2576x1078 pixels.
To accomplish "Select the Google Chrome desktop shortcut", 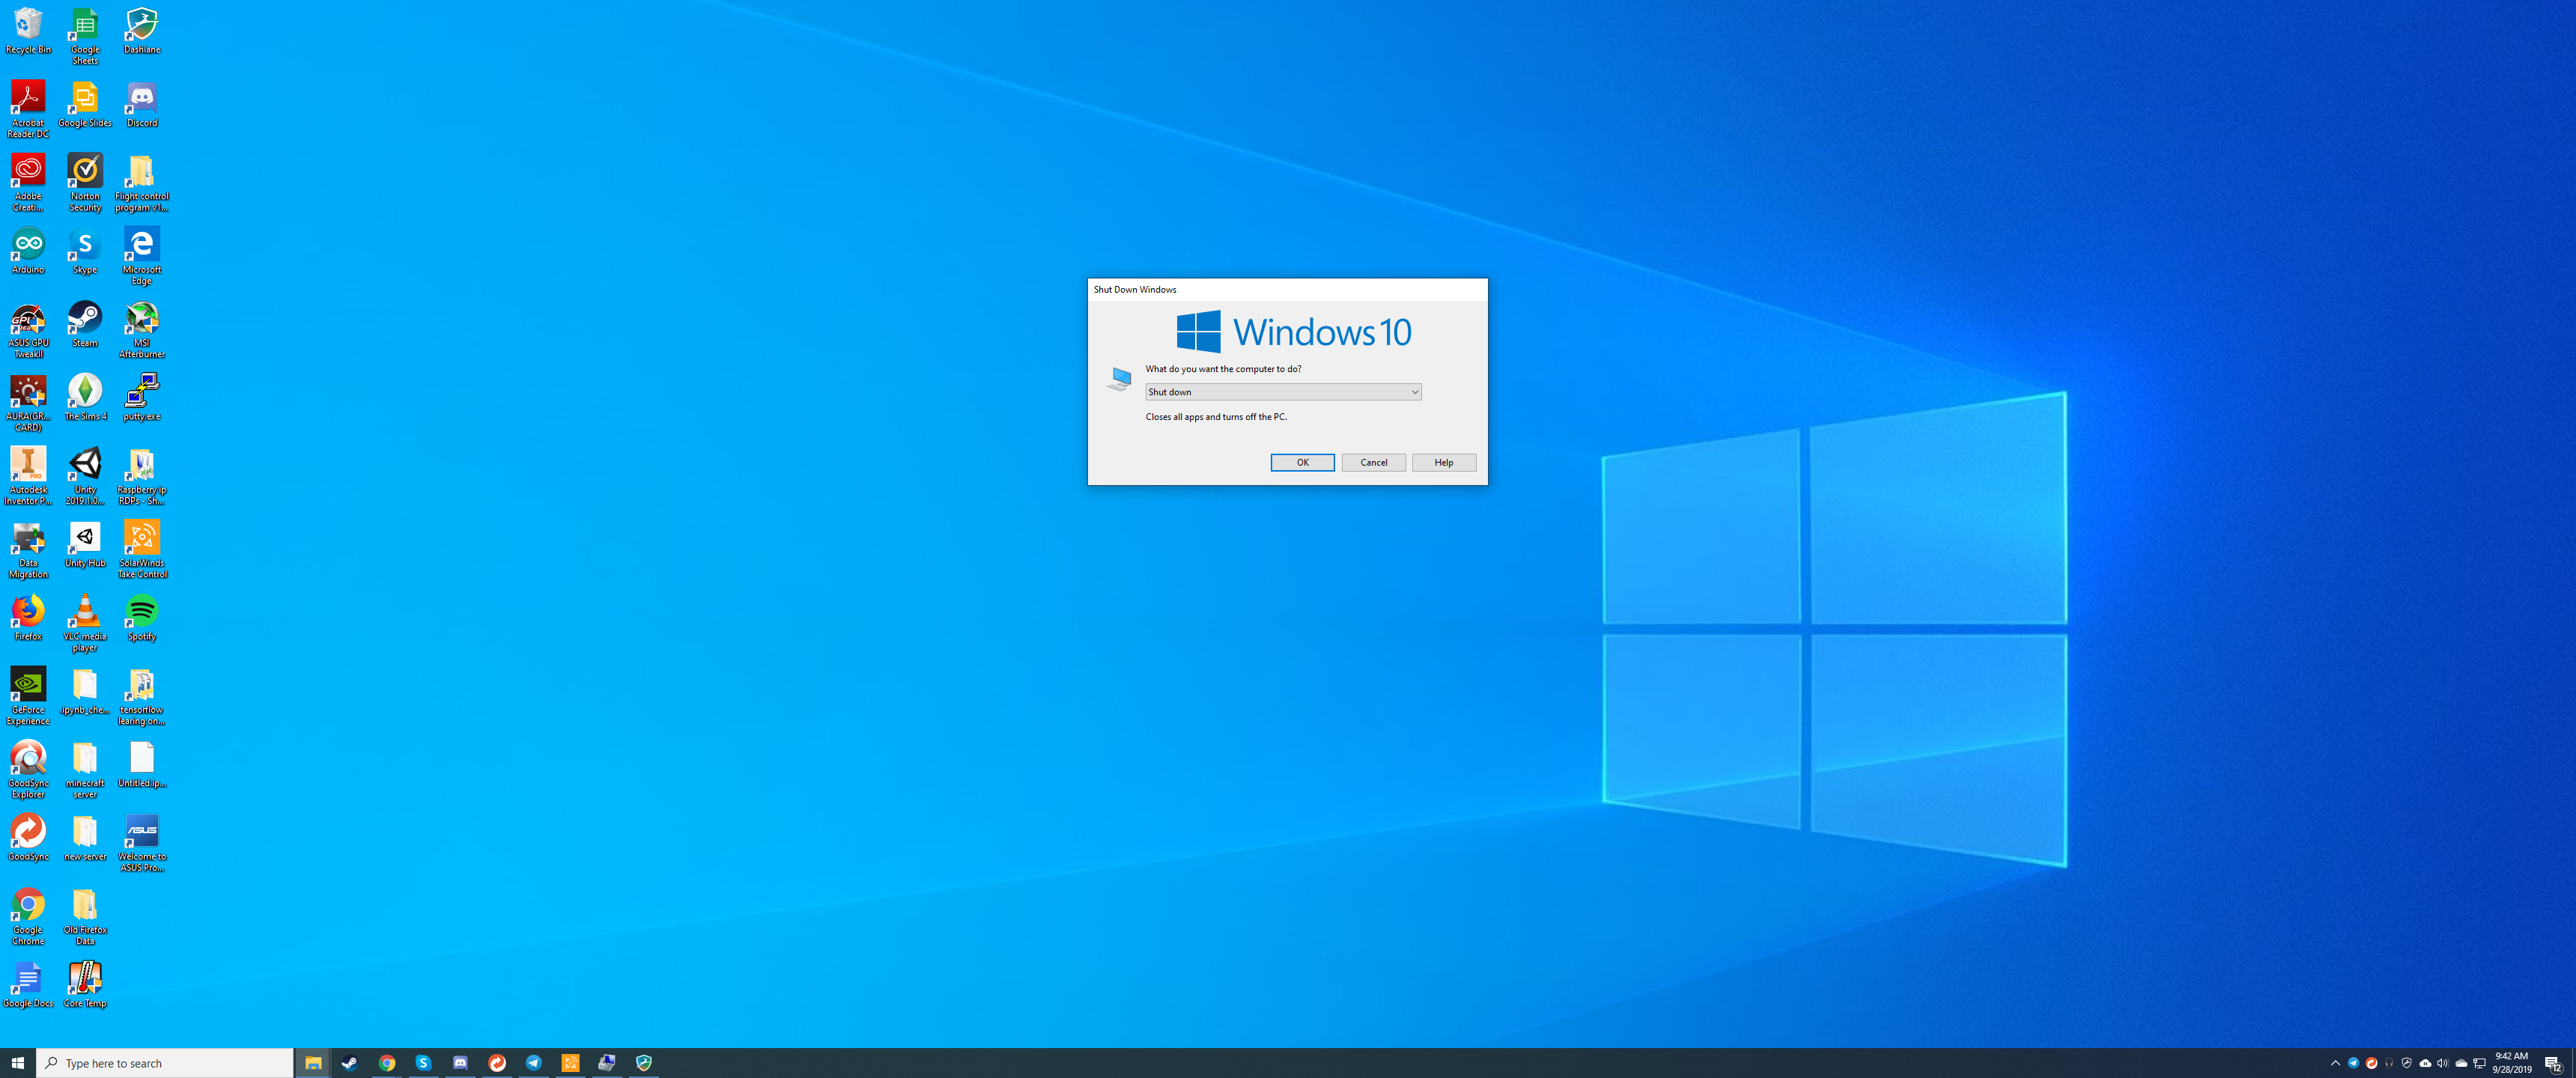I will click(28, 917).
